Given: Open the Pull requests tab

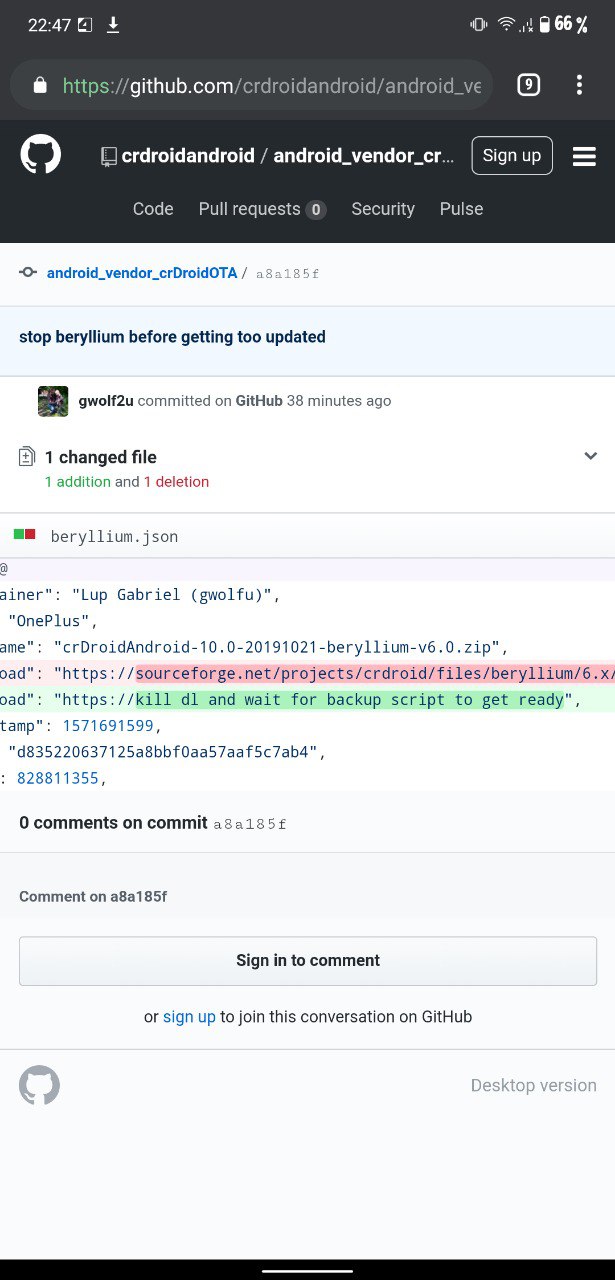Looking at the screenshot, I should 262,209.
